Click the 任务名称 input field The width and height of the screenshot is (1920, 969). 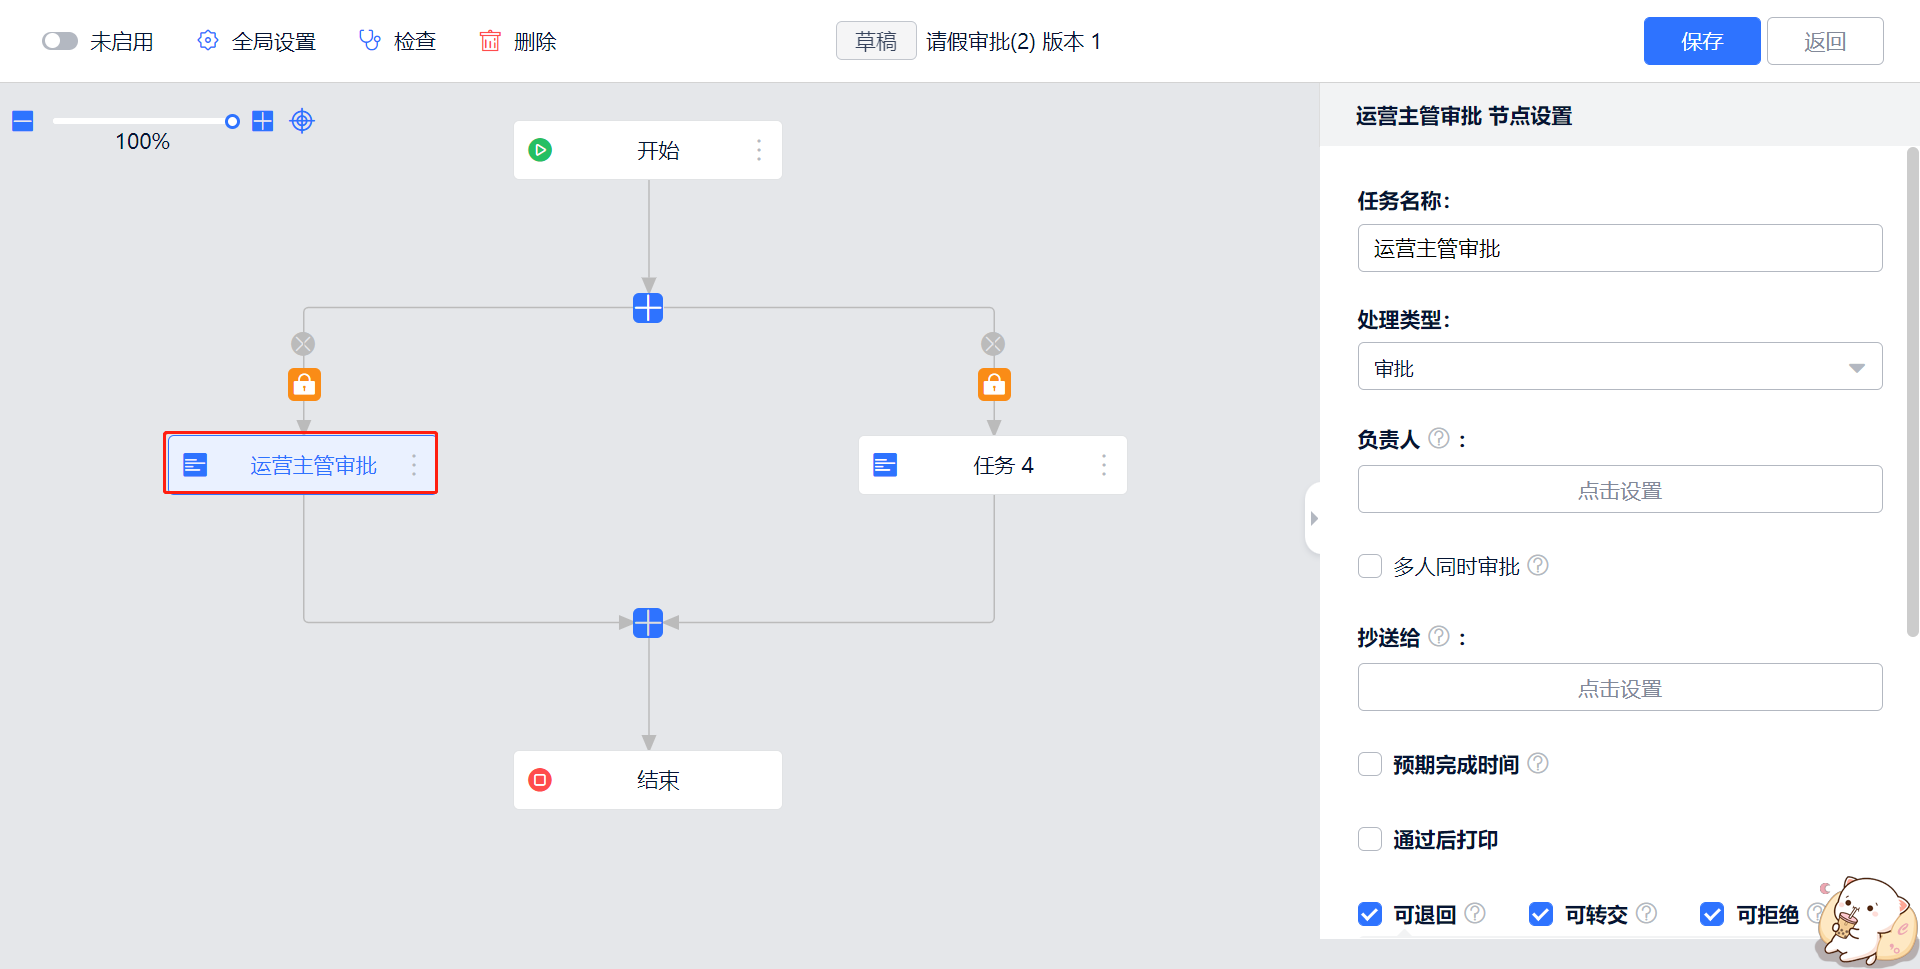coord(1619,248)
